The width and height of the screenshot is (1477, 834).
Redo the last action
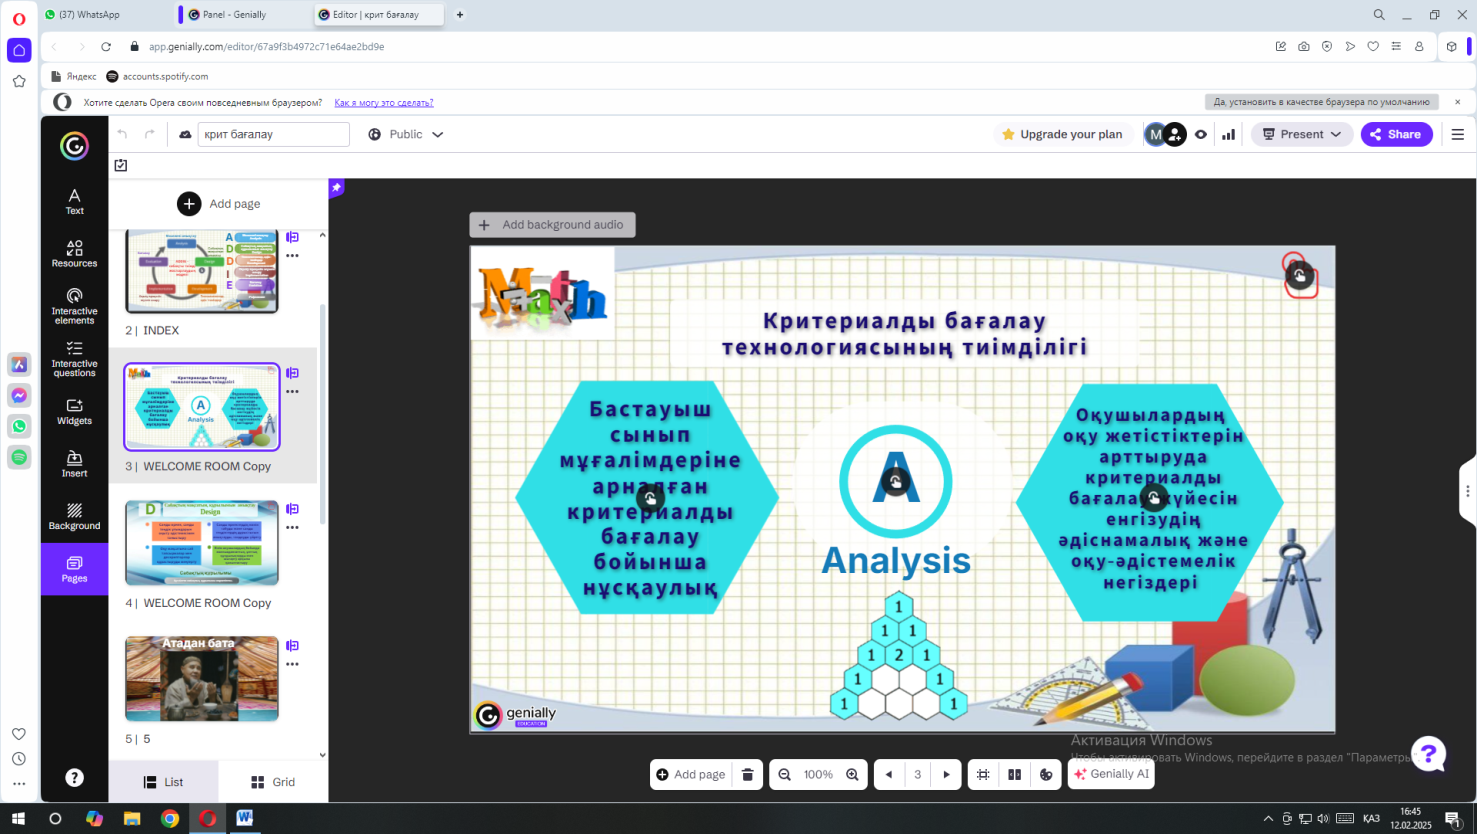150,134
